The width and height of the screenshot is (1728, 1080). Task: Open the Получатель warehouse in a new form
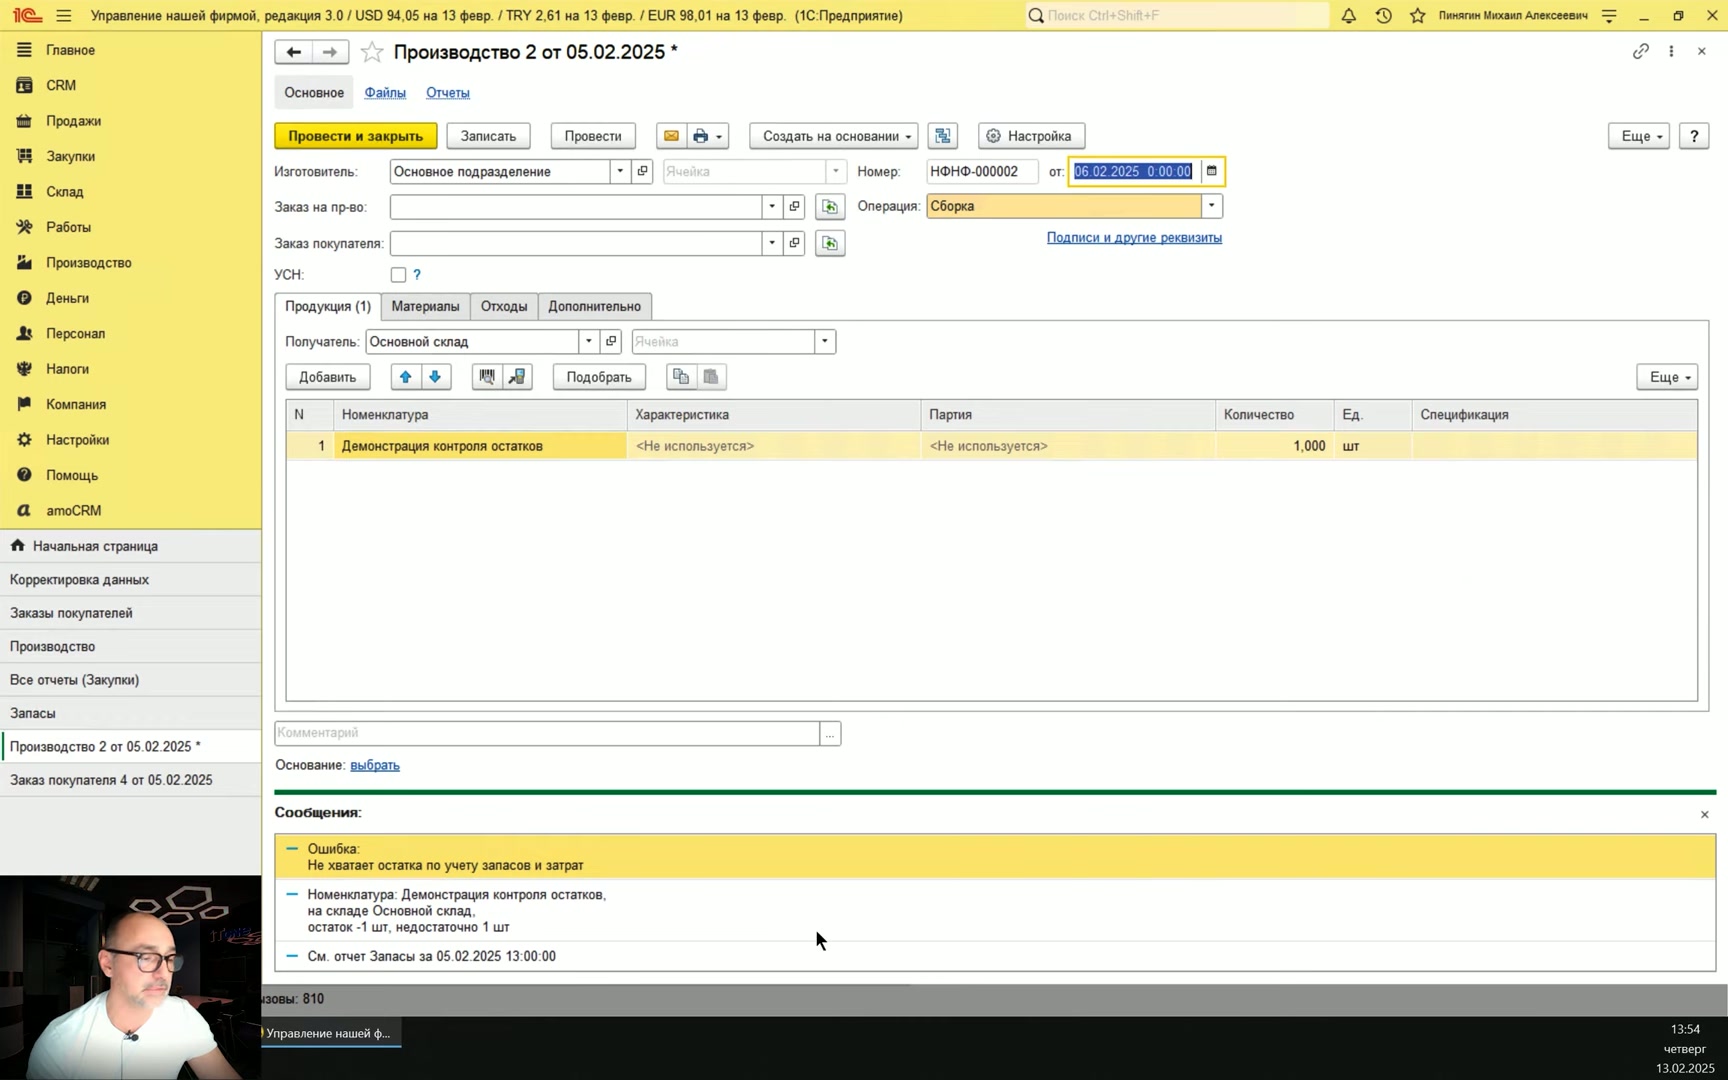pos(611,342)
